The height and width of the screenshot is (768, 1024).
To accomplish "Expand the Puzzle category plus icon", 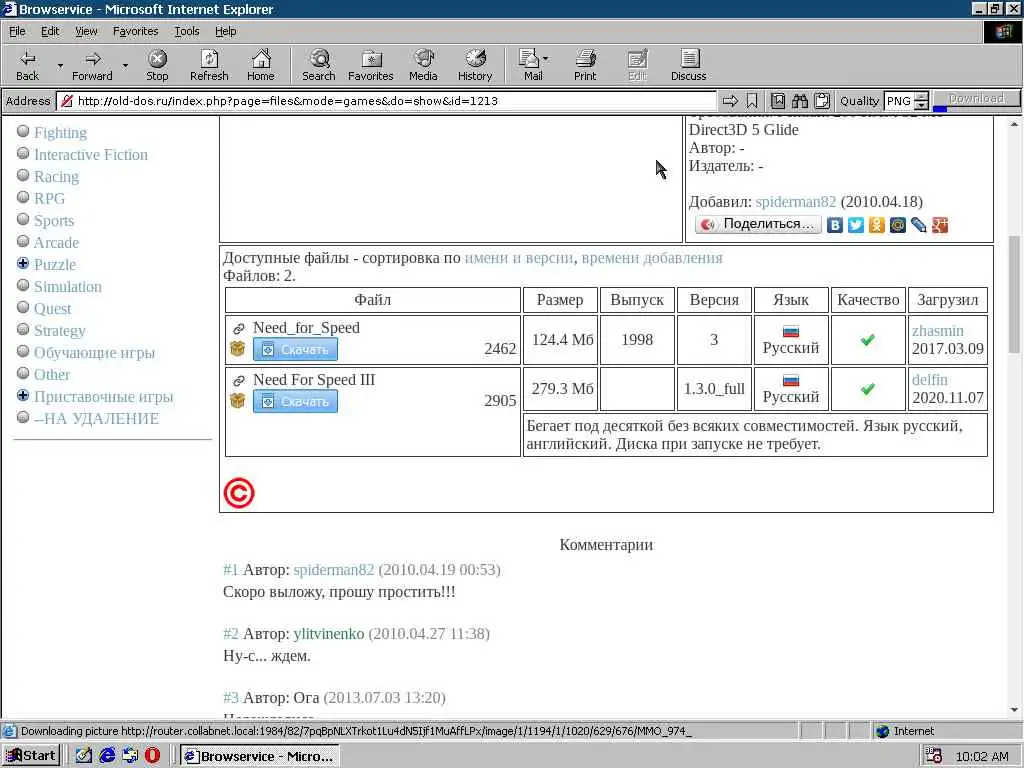I will (23, 263).
